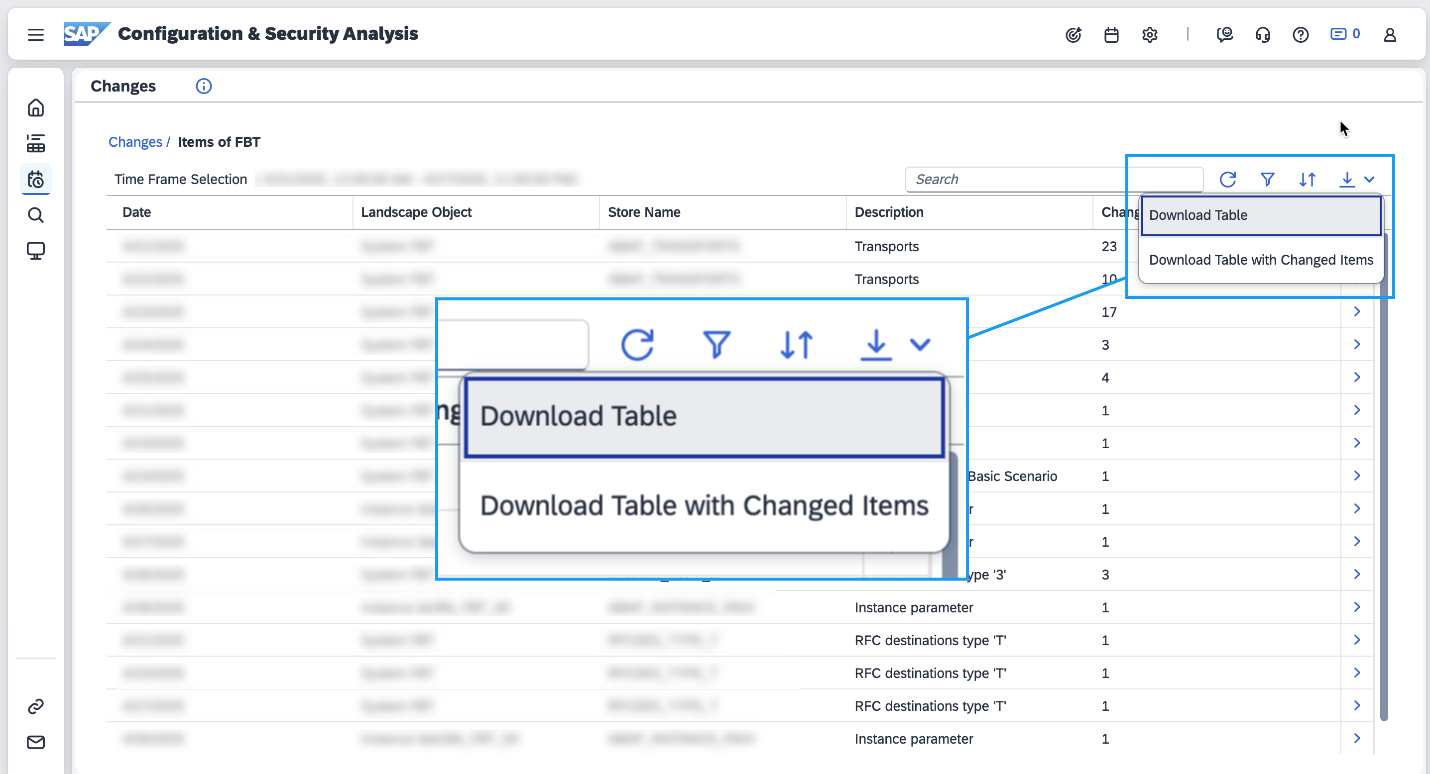Click the help question mark icon
The width and height of the screenshot is (1430, 774).
(x=1301, y=35)
